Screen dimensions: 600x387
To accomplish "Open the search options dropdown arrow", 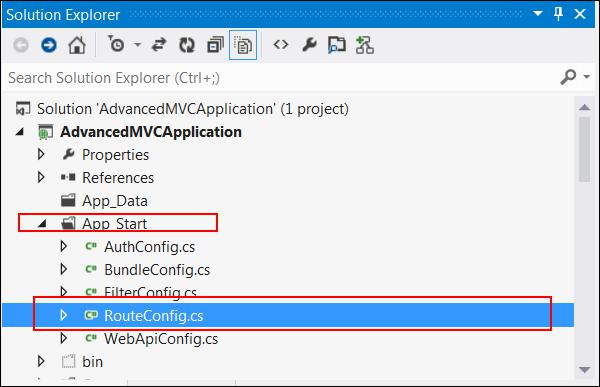I will pyautogui.click(x=587, y=77).
